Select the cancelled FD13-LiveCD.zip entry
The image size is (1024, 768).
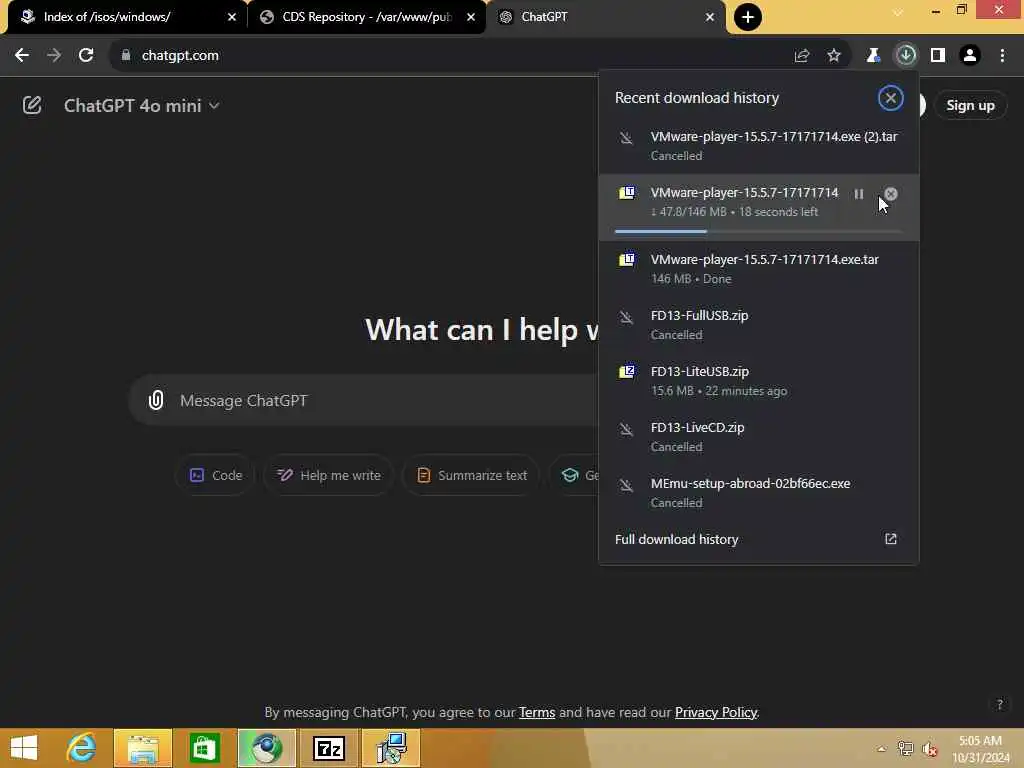click(759, 437)
